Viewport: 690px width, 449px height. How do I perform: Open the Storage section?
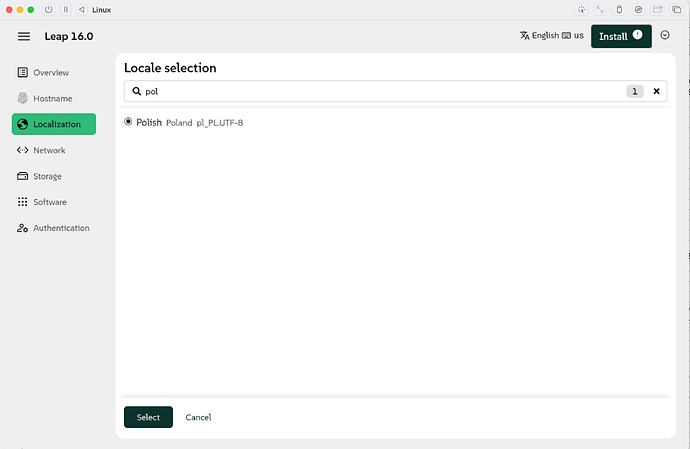[47, 176]
